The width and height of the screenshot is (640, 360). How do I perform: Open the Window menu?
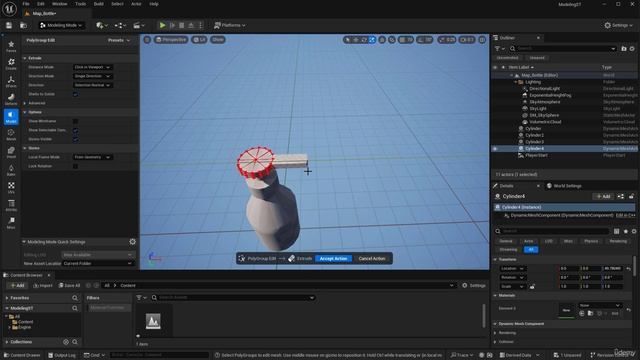(60, 4)
